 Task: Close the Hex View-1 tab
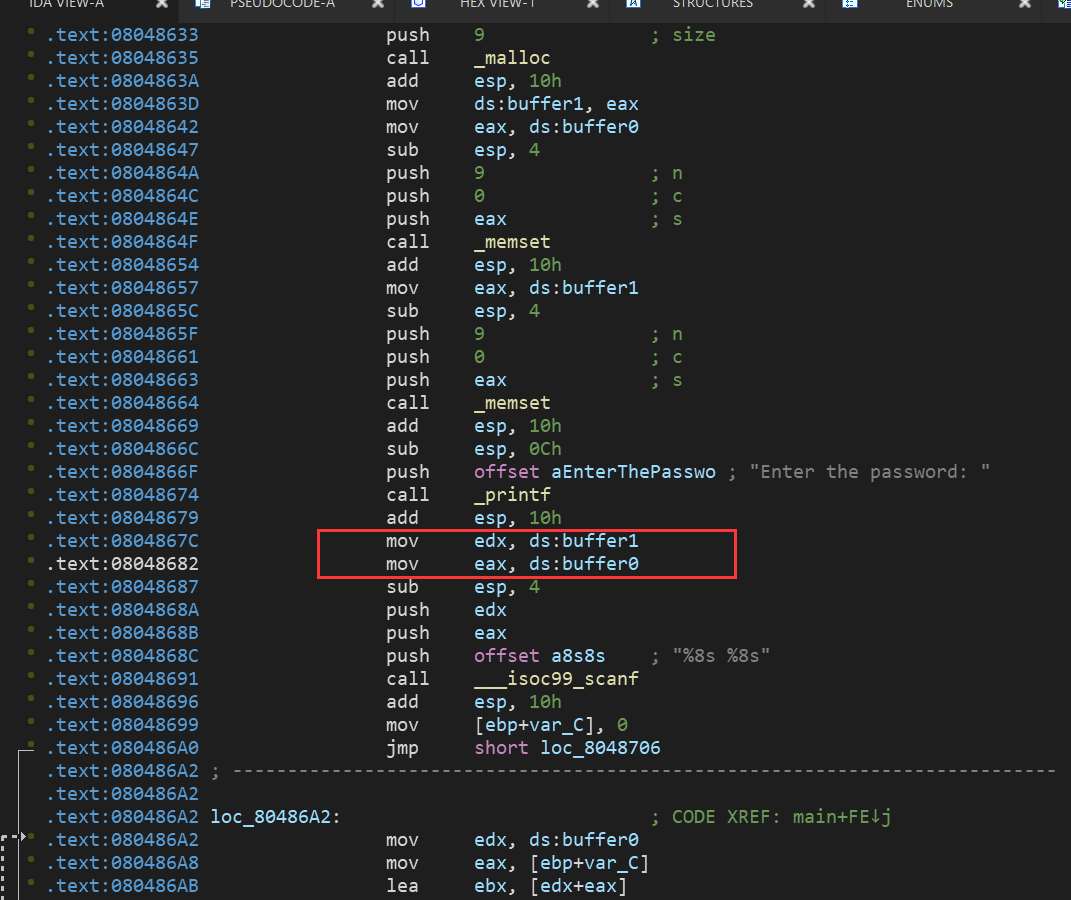click(x=593, y=3)
